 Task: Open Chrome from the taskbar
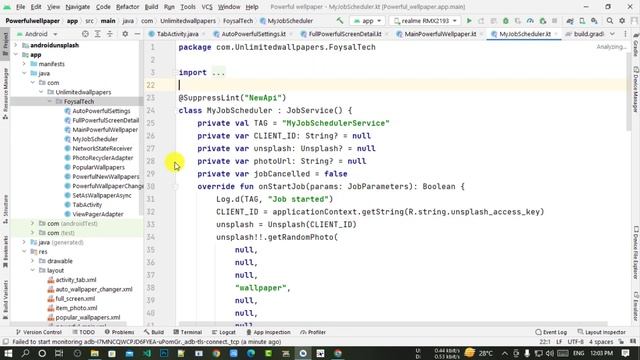[216, 353]
